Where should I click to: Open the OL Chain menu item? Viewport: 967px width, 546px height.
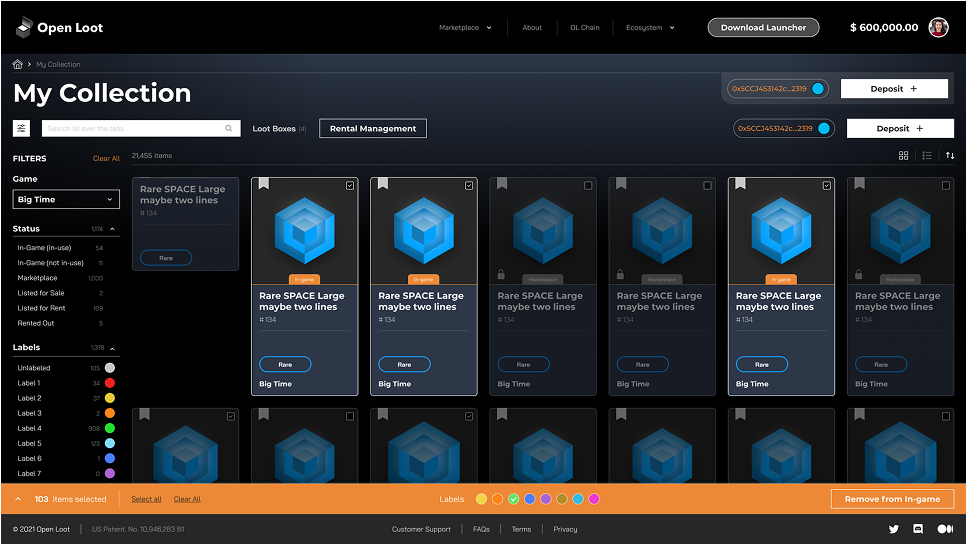point(585,28)
